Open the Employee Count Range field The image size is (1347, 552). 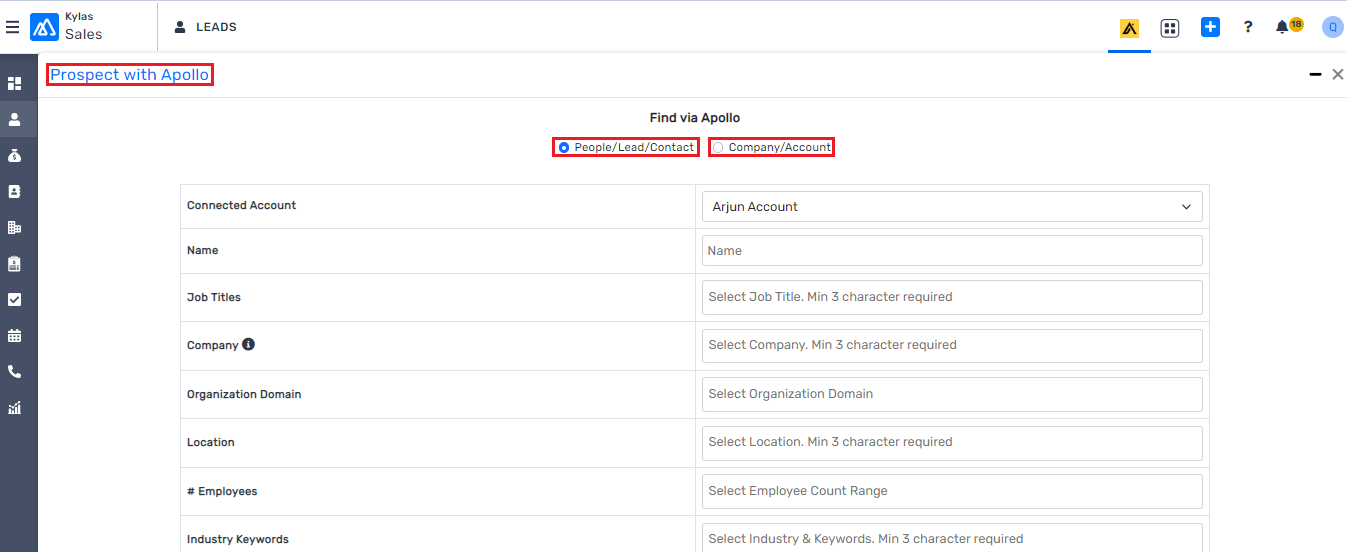[x=952, y=491]
